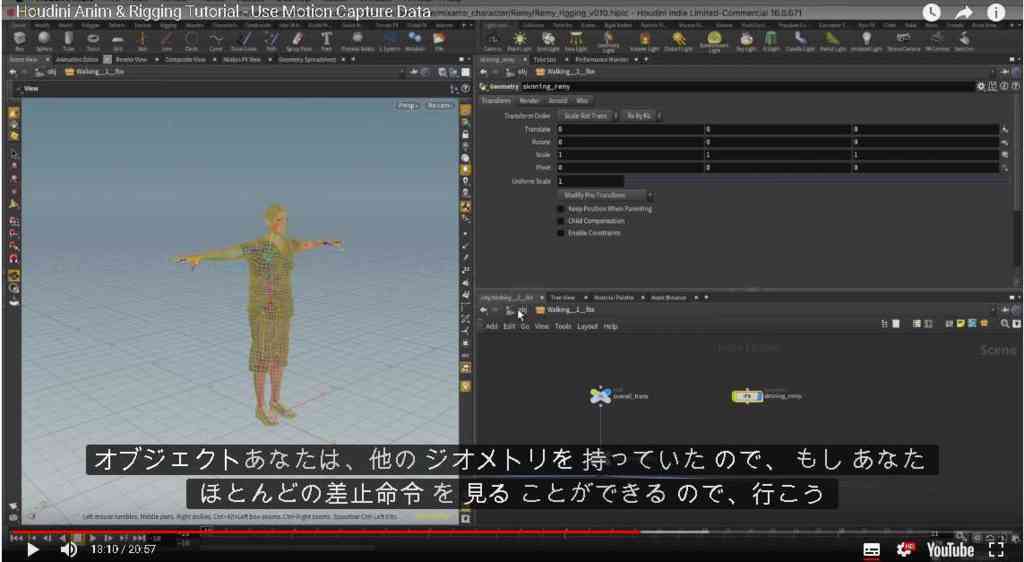This screenshot has height=562, width=1024.
Task: Open the Rx Ry Rz rotation order dropdown
Action: [x=641, y=116]
